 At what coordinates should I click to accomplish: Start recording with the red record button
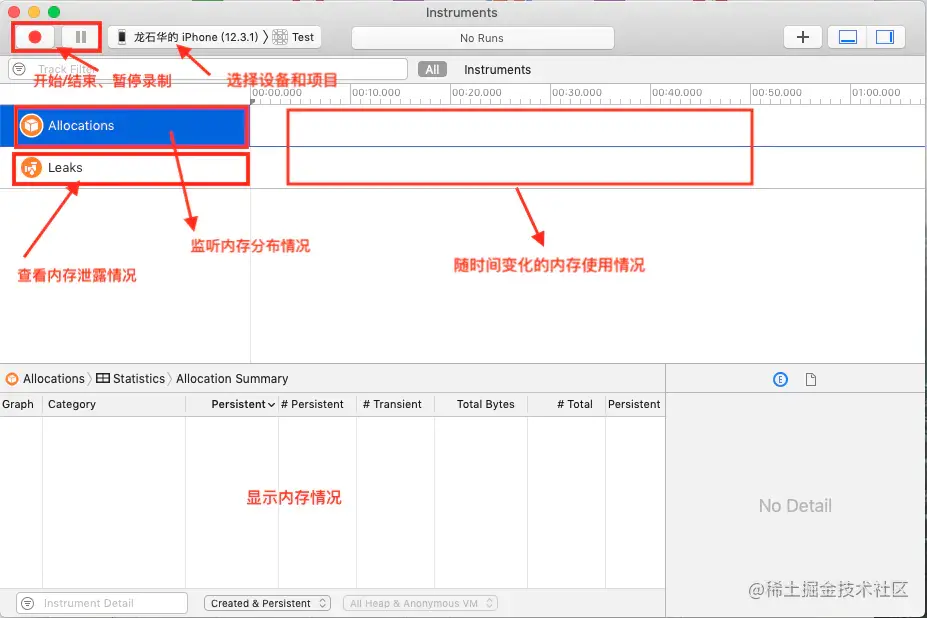coord(35,37)
